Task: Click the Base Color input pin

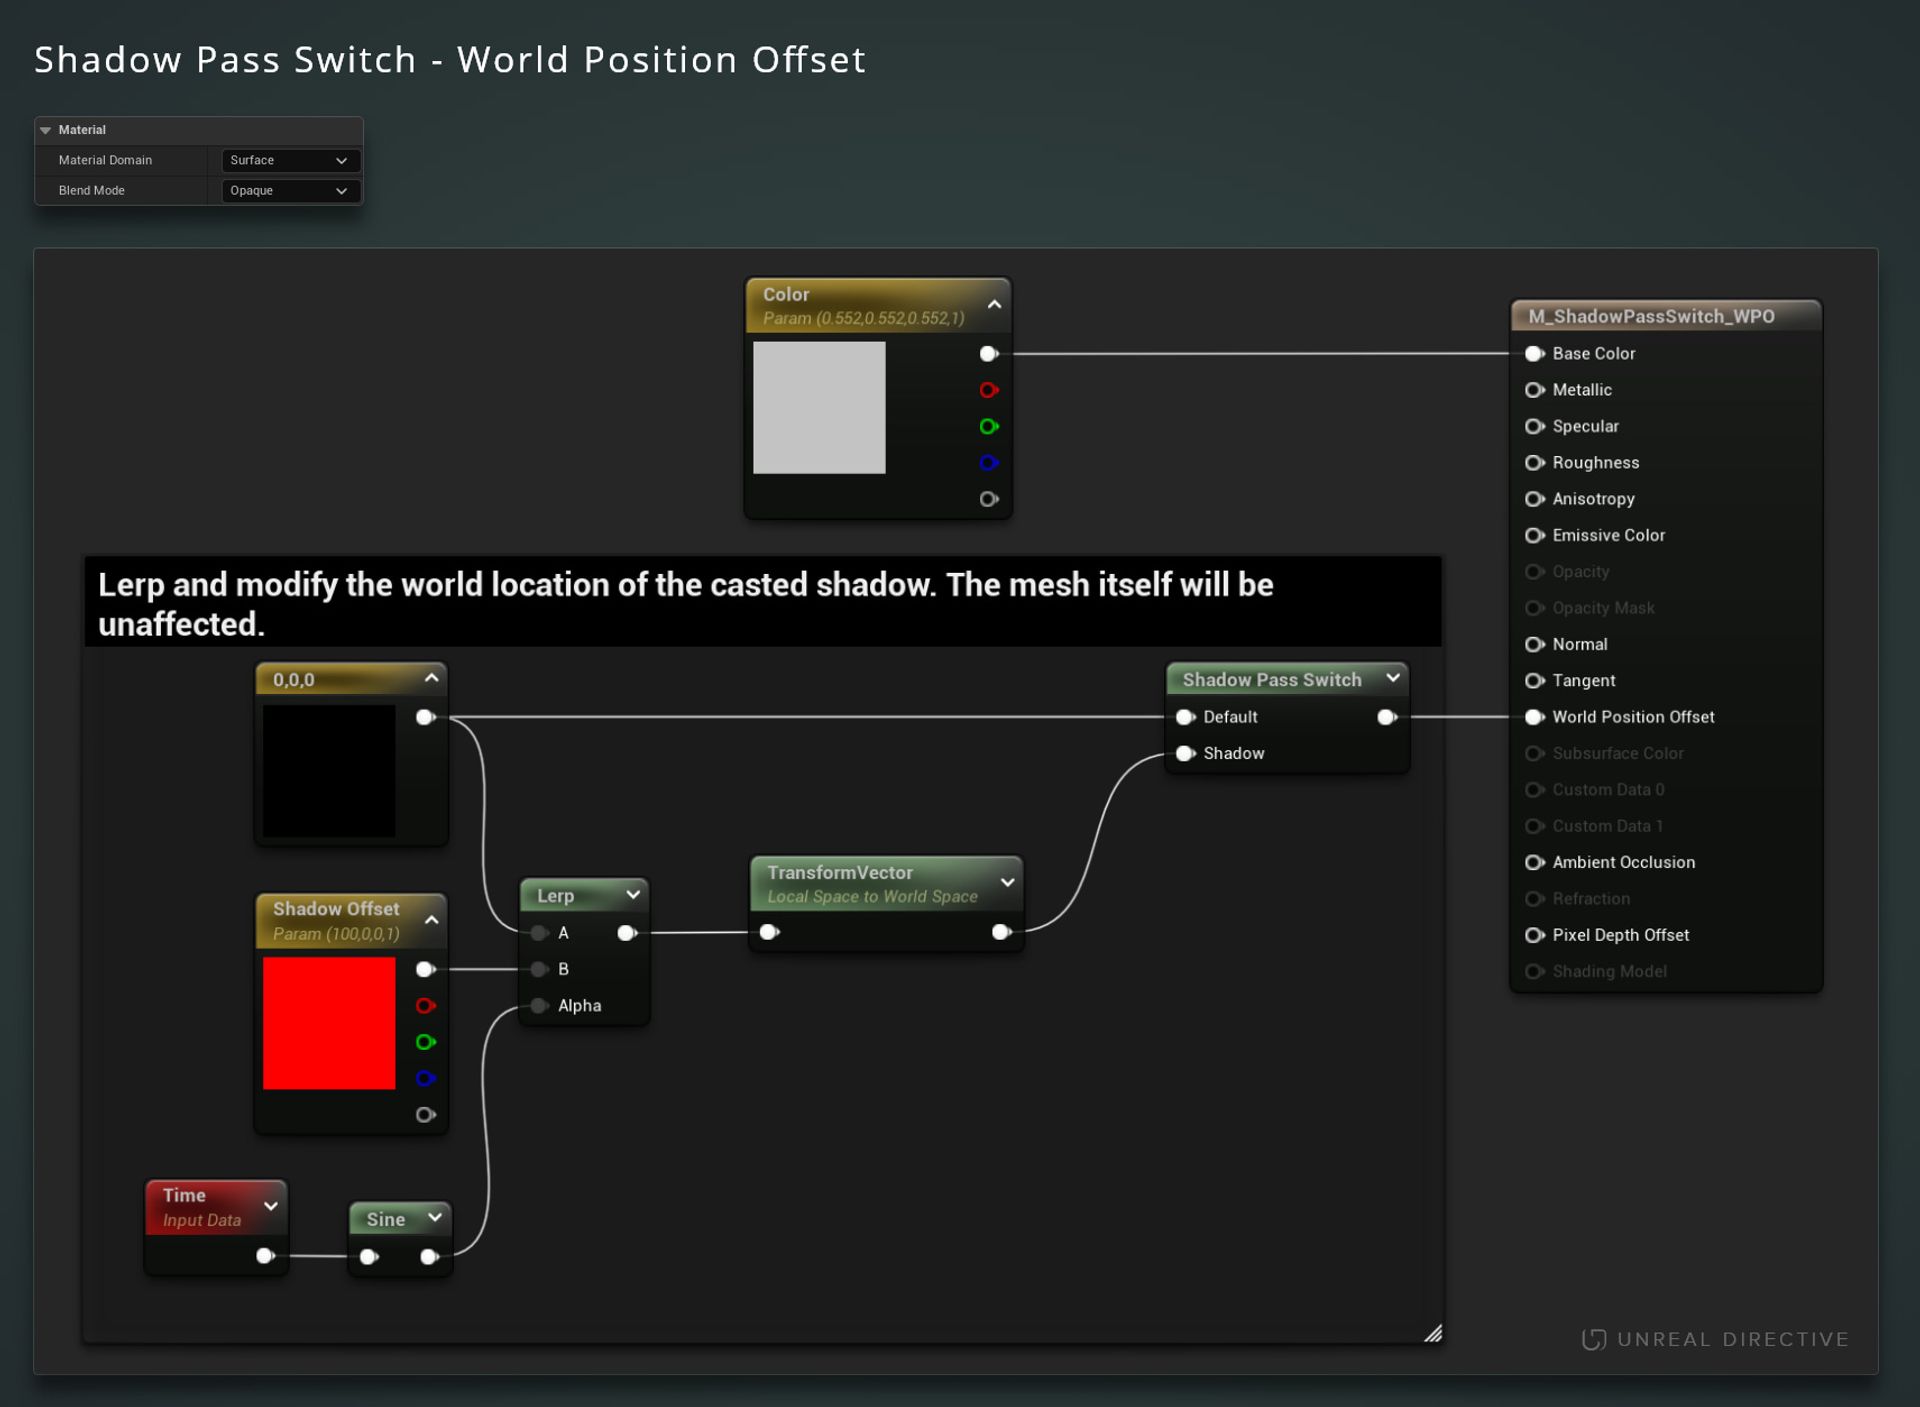Action: [x=1535, y=353]
